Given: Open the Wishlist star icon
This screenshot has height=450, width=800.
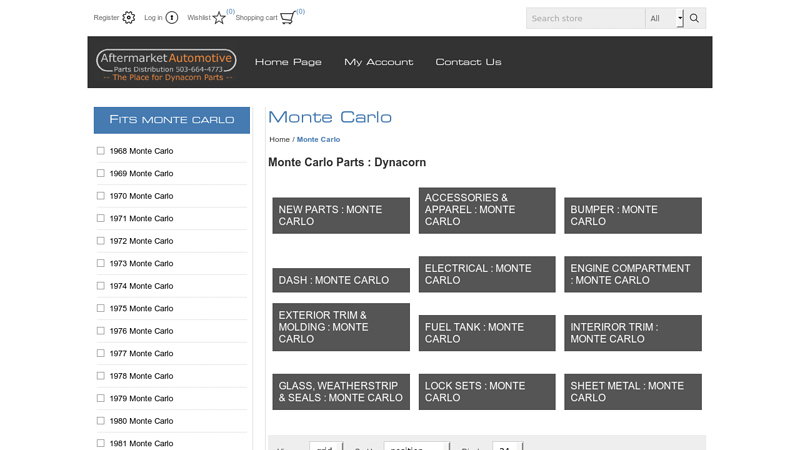Looking at the screenshot, I should [x=219, y=18].
